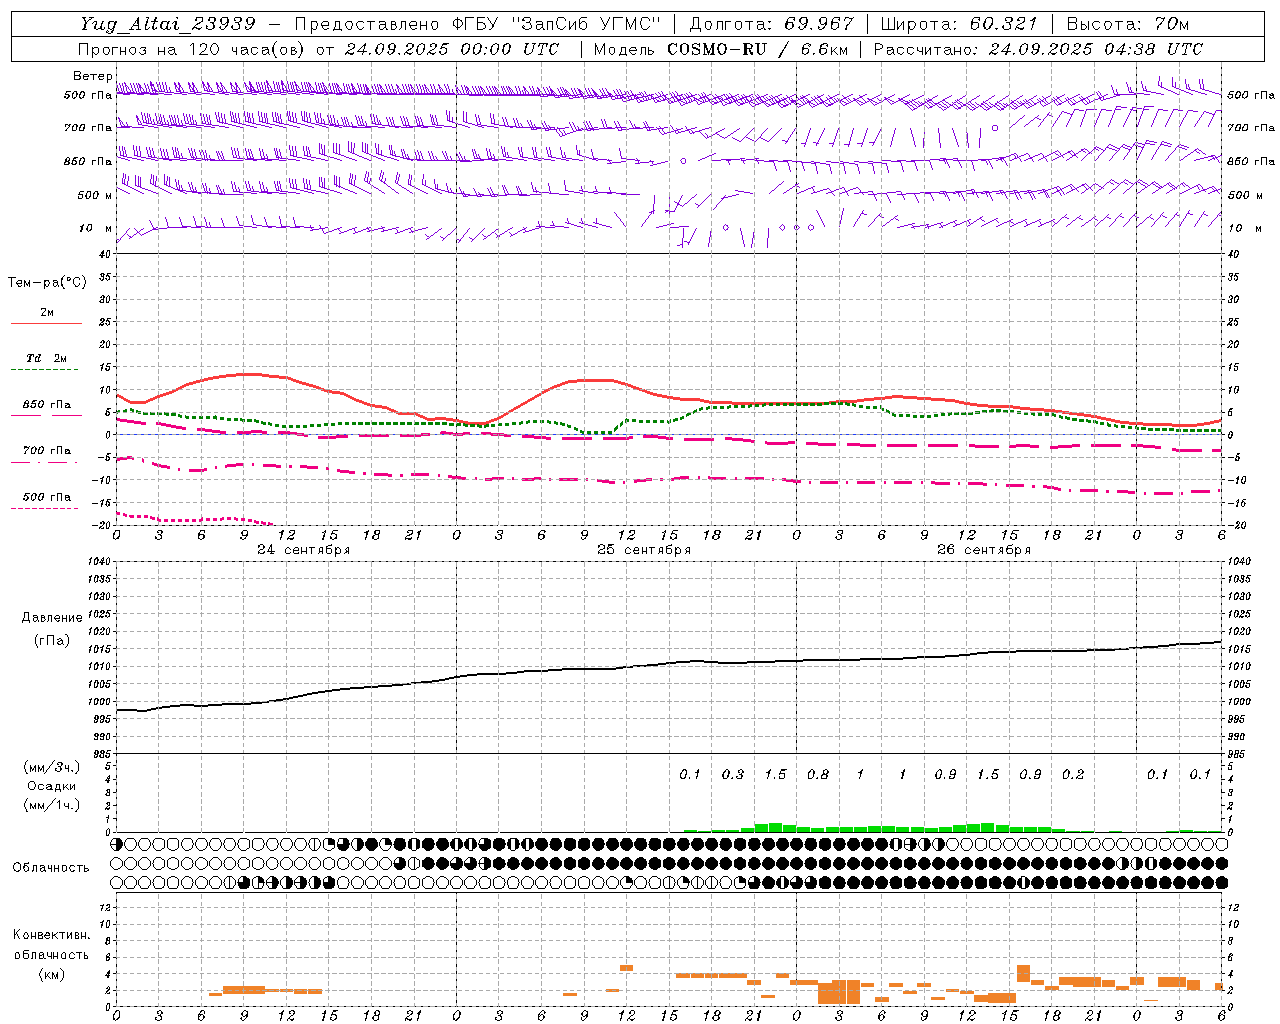
Task: Click the 'Прогноз на 120 часа(ов)' text
Action: (x=192, y=49)
